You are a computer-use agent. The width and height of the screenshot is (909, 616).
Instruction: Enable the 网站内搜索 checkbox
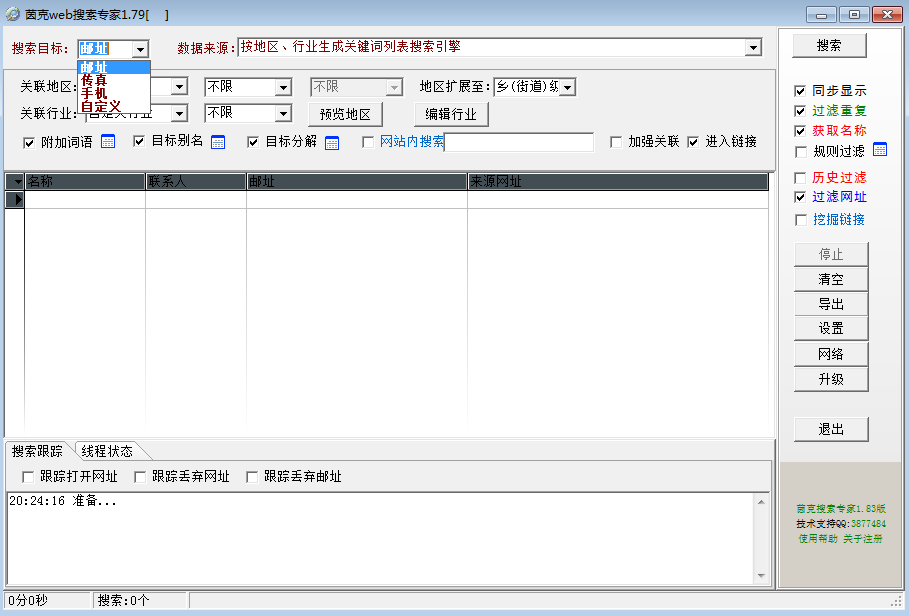[368, 142]
